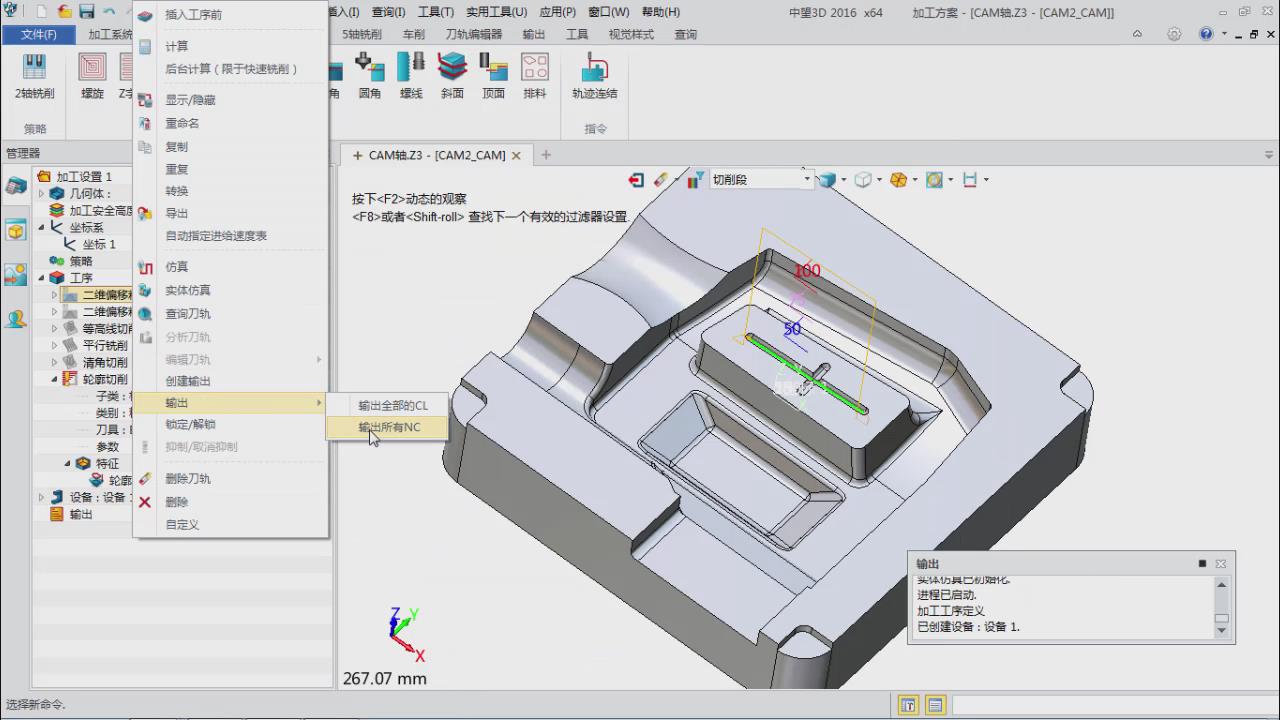
Task: Expand the 几何体 tree node
Action: pos(42,193)
